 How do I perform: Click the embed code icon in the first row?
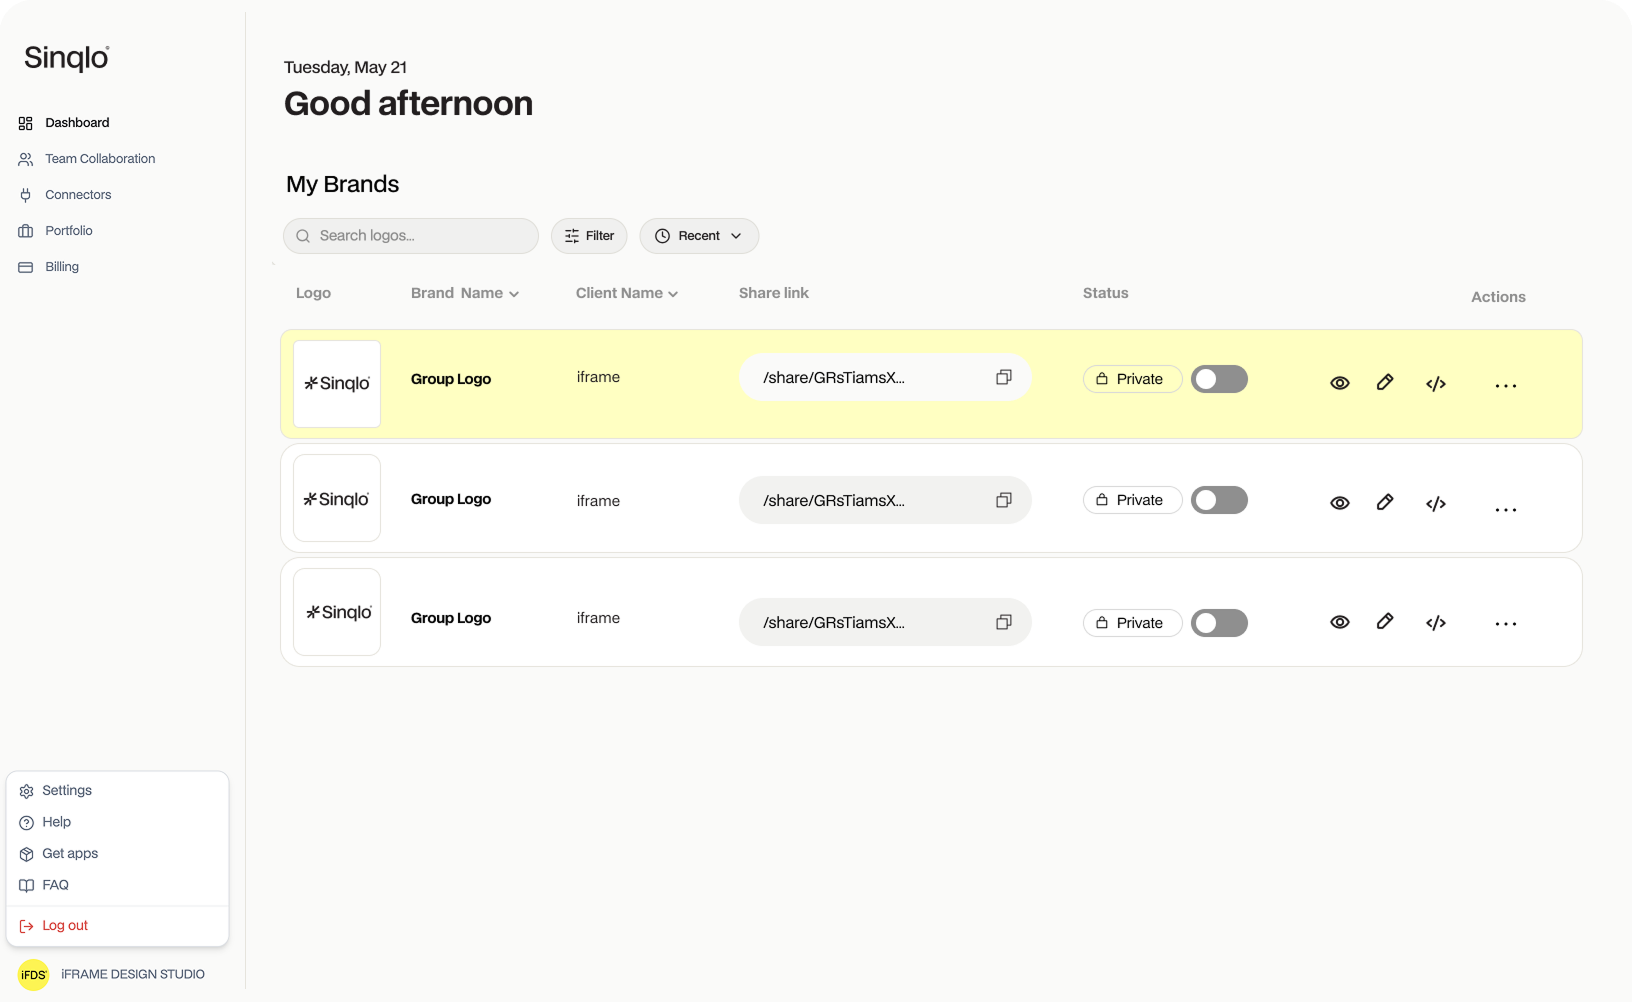pos(1435,384)
